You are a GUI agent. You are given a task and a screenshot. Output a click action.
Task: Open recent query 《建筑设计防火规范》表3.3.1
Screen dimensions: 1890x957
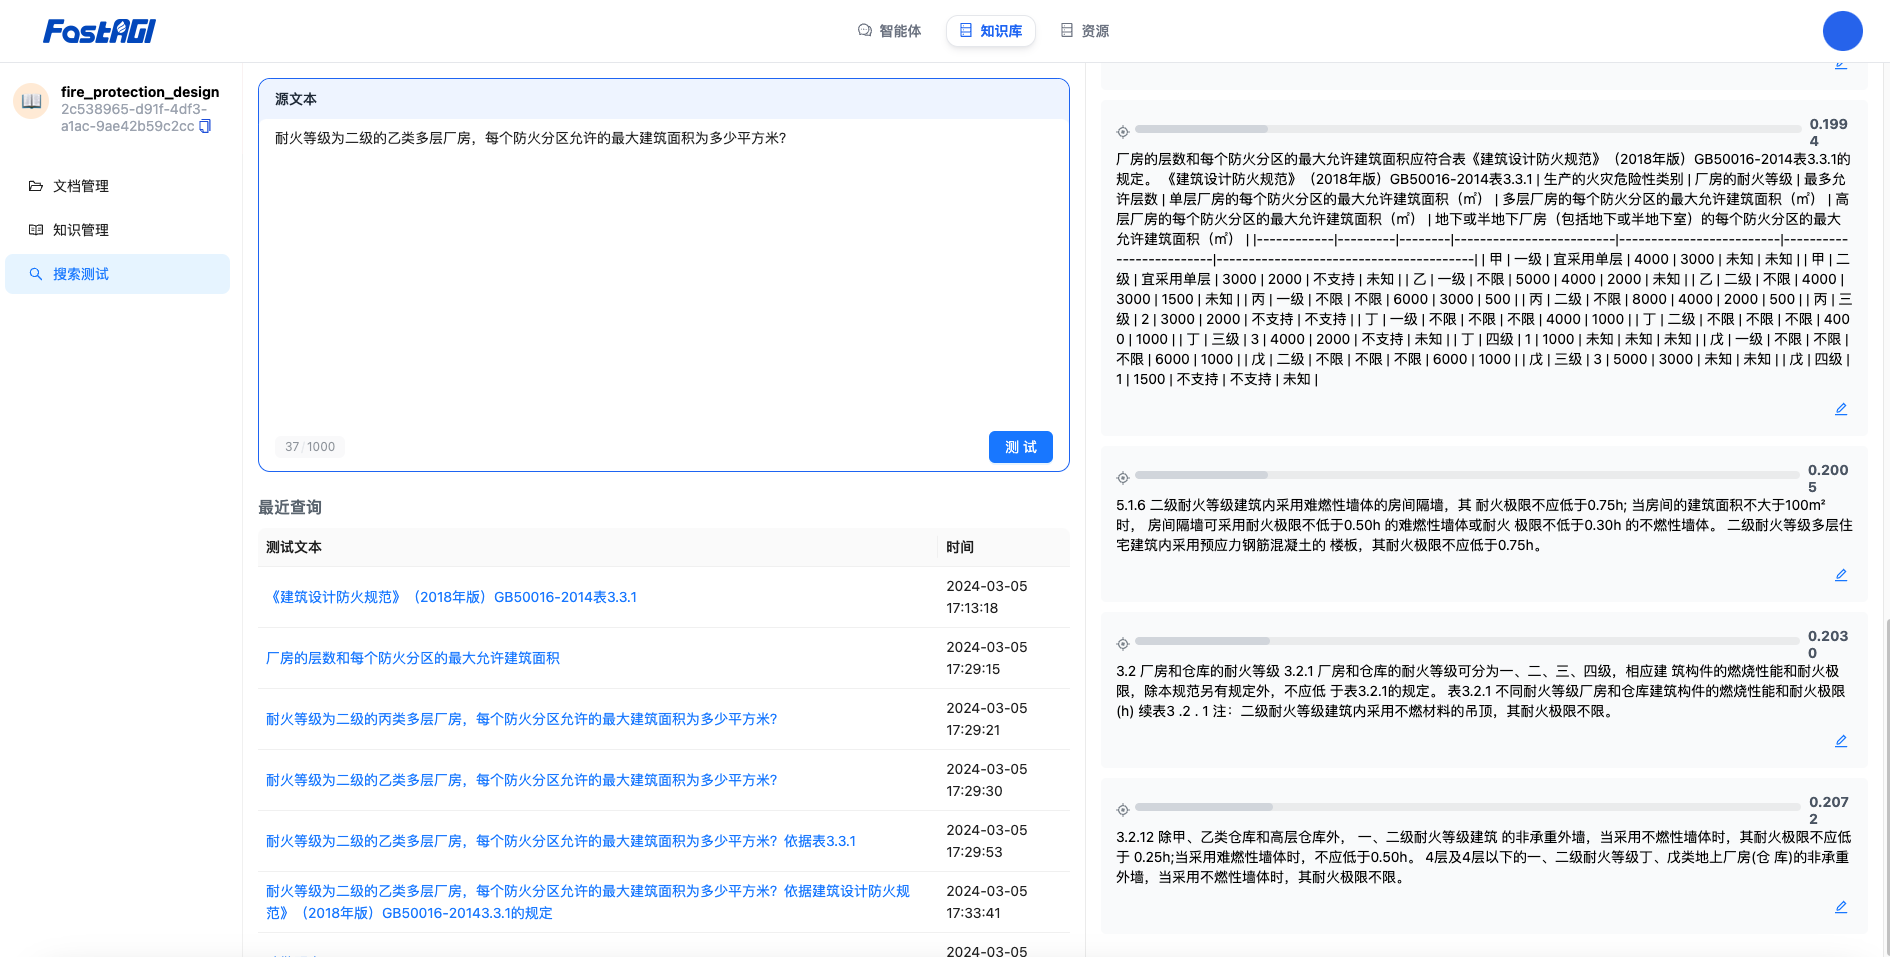[x=451, y=597]
